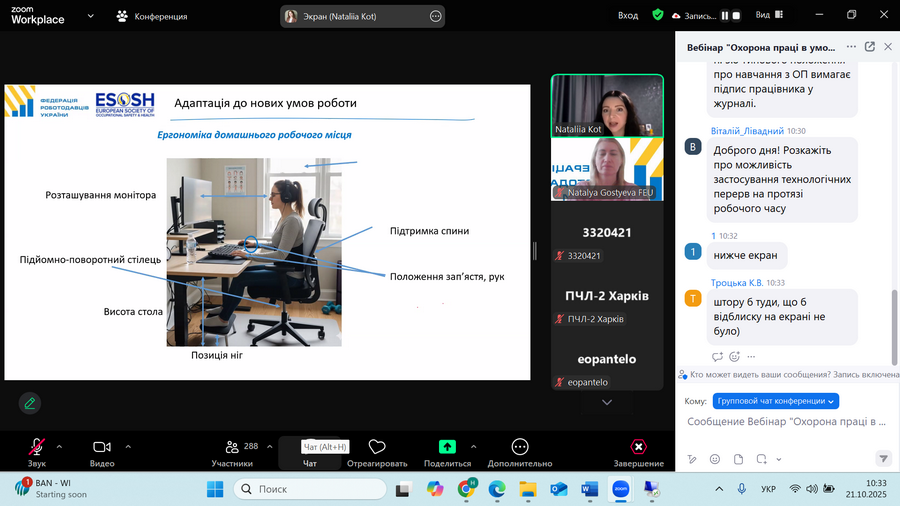Pop out the chat panel window
This screenshot has width=900, height=506.
click(x=870, y=47)
